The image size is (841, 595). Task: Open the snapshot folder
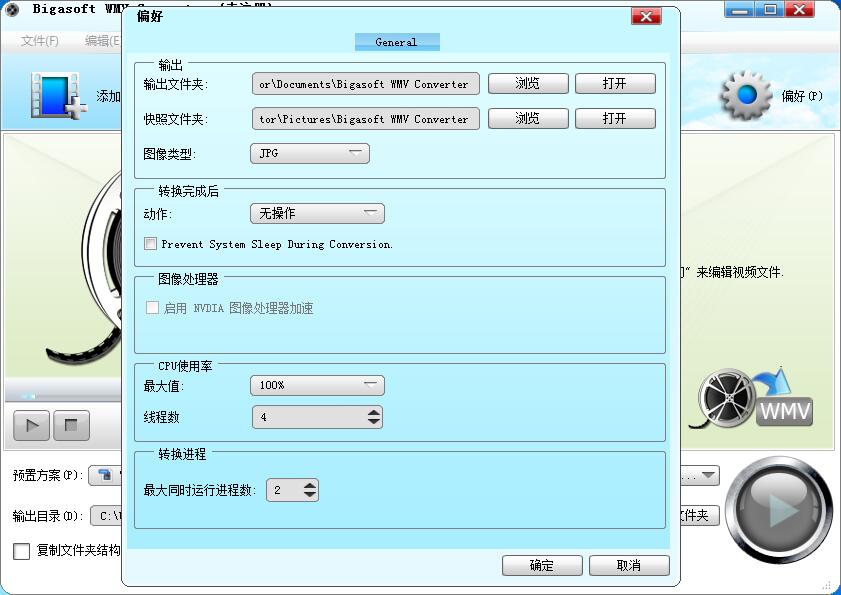point(615,119)
